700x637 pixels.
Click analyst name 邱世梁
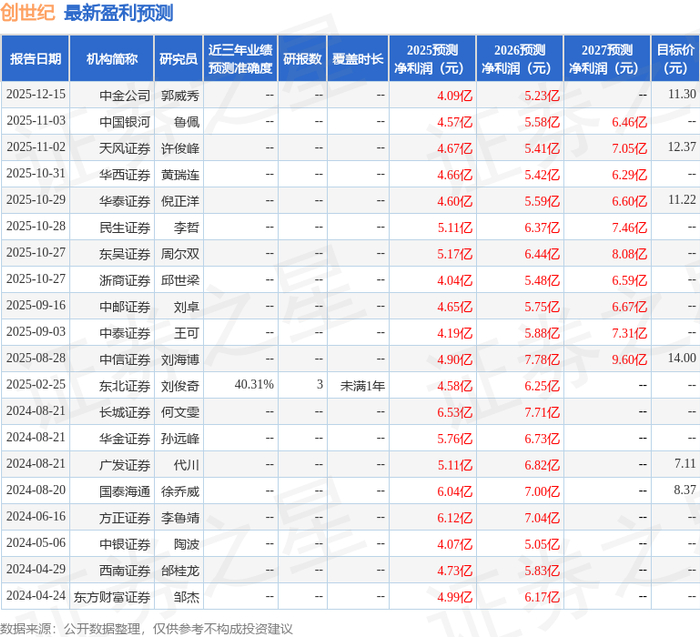pos(180,280)
